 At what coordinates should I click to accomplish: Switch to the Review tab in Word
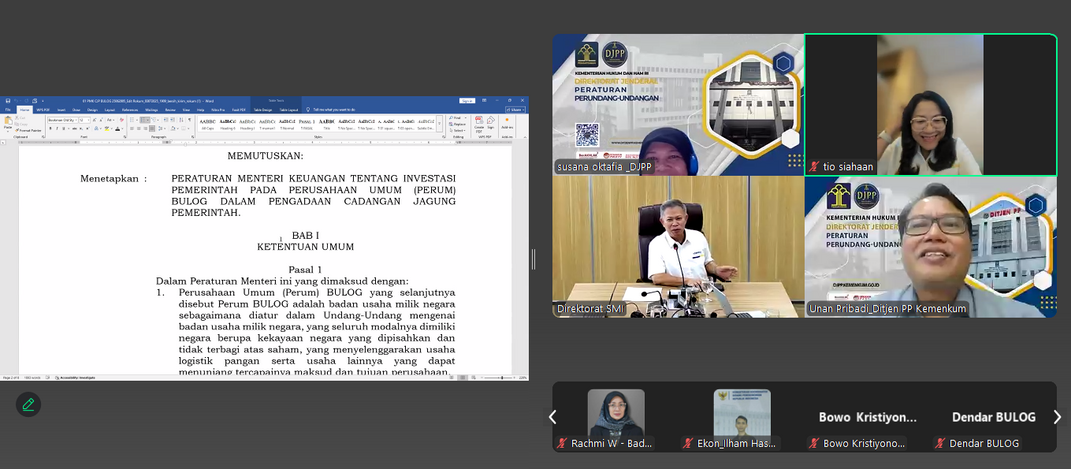[170, 110]
